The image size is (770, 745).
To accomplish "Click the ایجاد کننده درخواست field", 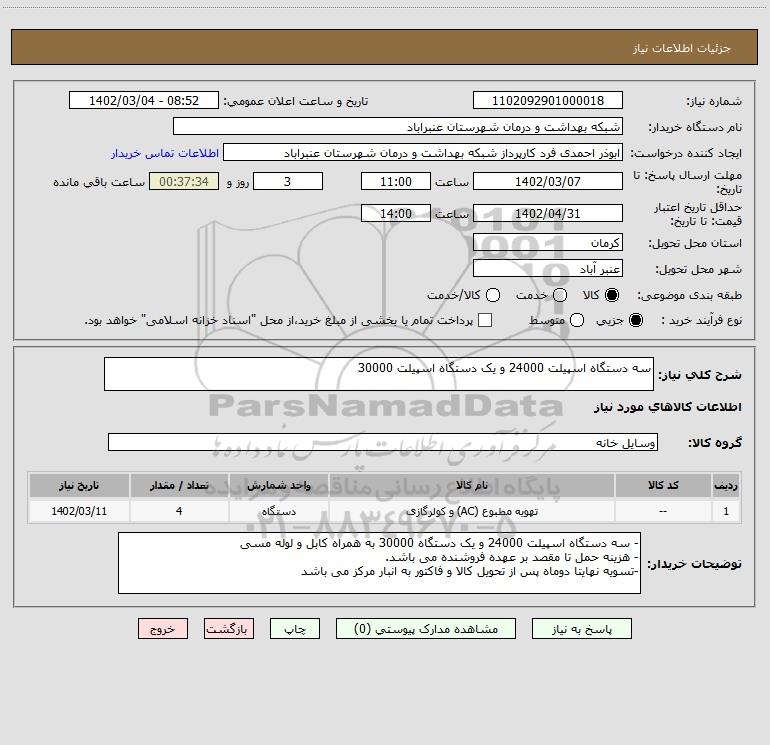I will point(423,153).
